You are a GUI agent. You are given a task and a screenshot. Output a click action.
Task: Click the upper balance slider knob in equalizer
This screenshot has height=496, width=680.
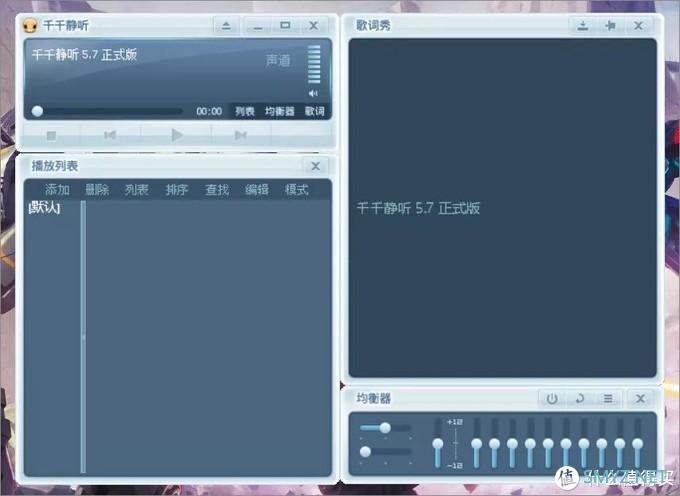coord(385,428)
